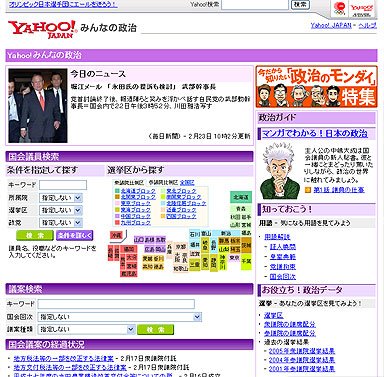Select 和歌山 tile on the map
This screenshot has height=377, width=384.
pyautogui.click(x=181, y=268)
